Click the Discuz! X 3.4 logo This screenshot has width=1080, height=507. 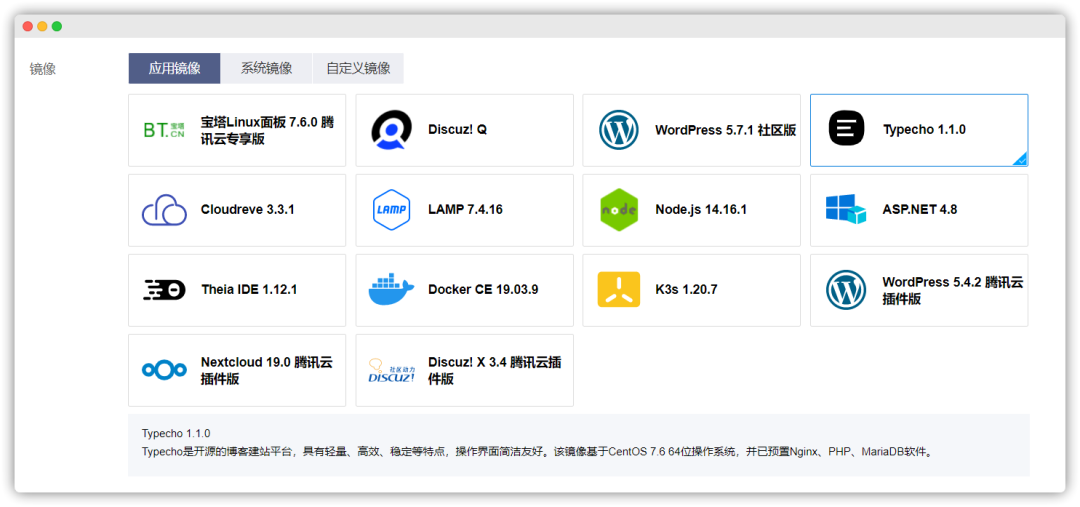point(391,371)
